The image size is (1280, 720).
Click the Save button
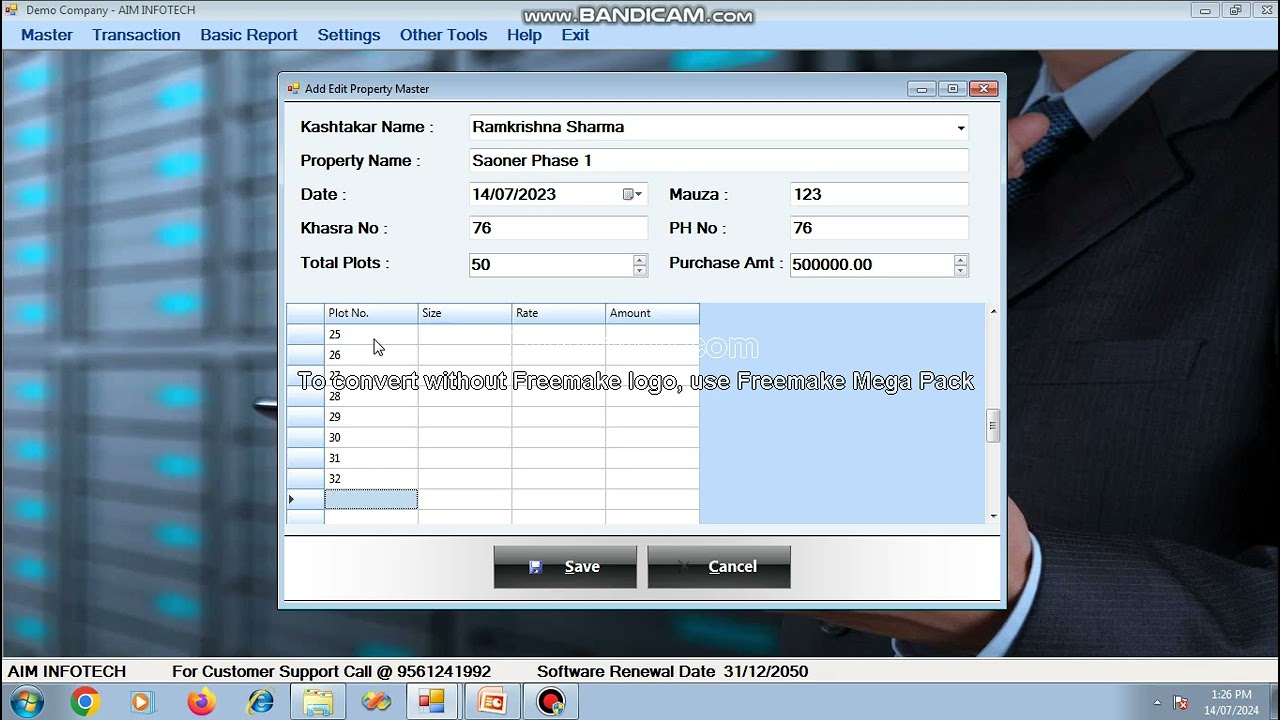[x=565, y=567]
